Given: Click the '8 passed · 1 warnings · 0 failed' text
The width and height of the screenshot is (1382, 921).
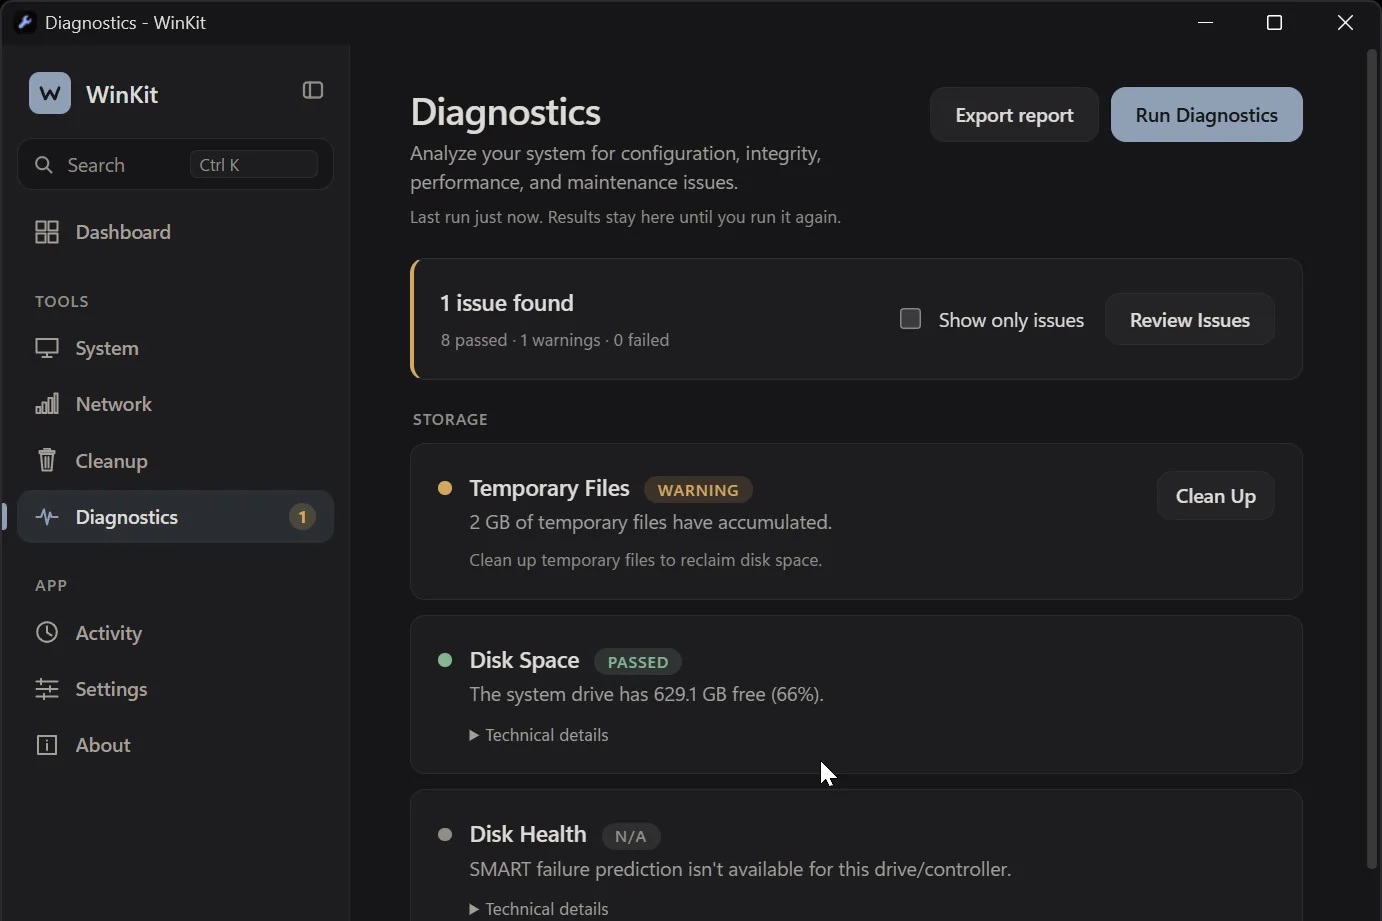Looking at the screenshot, I should pyautogui.click(x=555, y=340).
